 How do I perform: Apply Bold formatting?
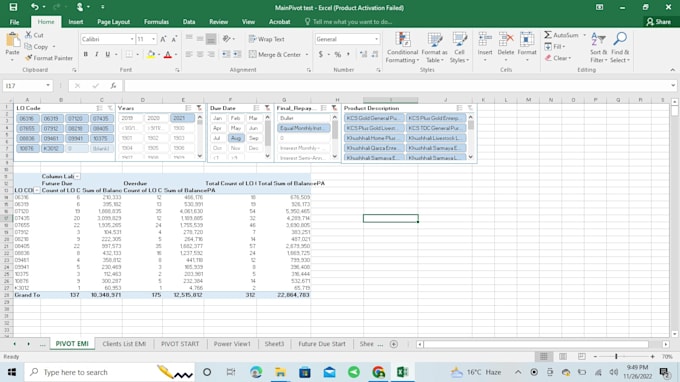(x=85, y=54)
